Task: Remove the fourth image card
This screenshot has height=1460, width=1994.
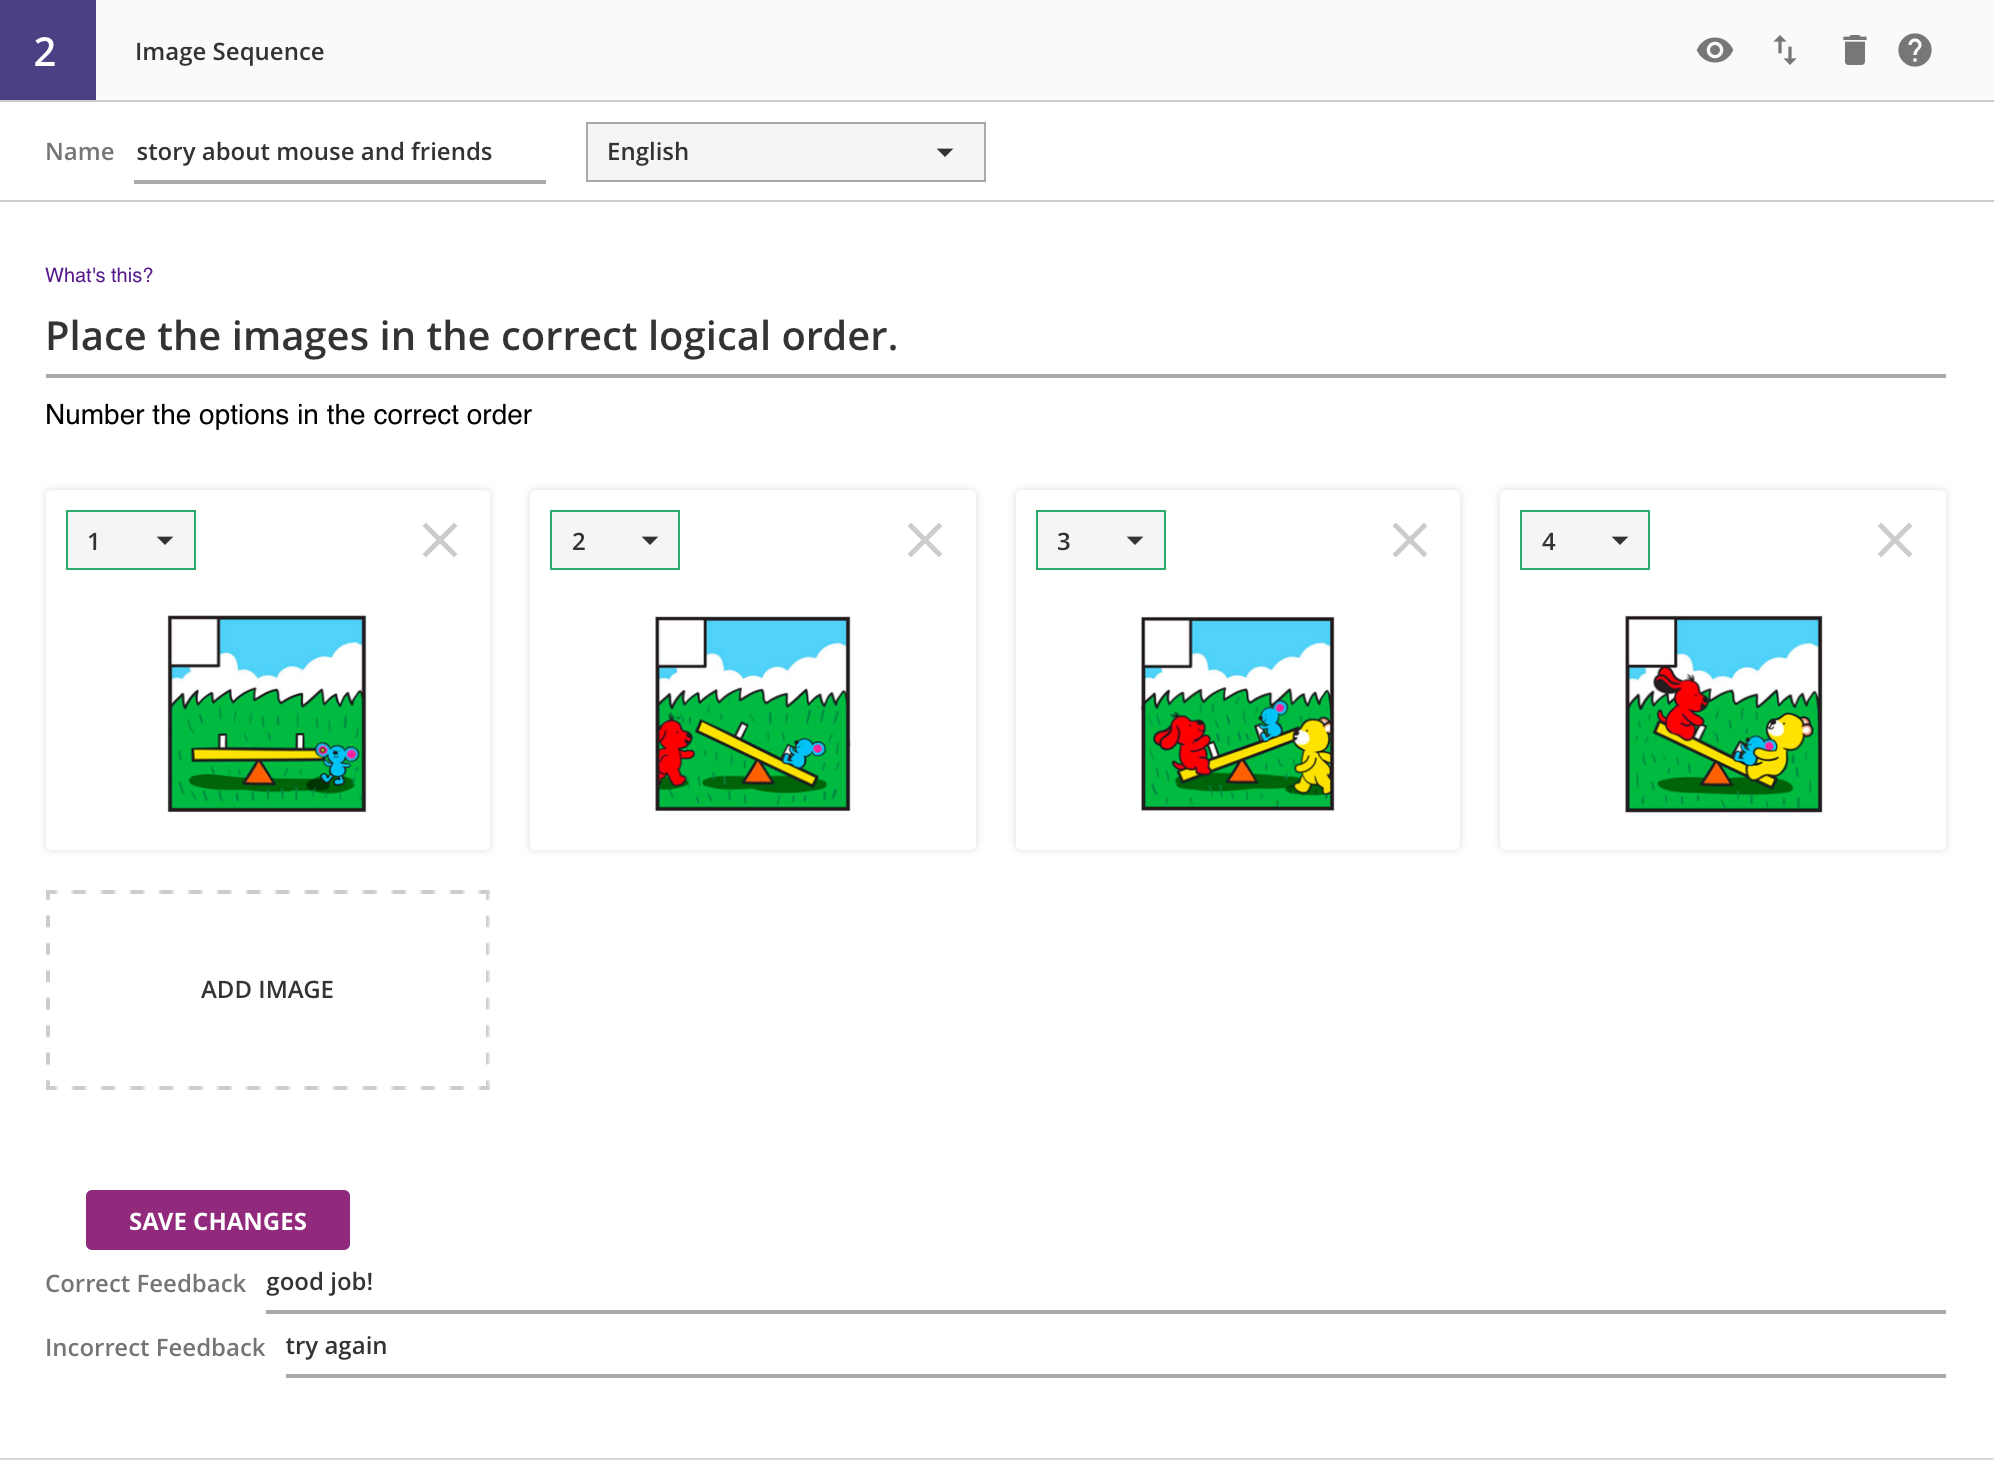Action: coord(1894,540)
